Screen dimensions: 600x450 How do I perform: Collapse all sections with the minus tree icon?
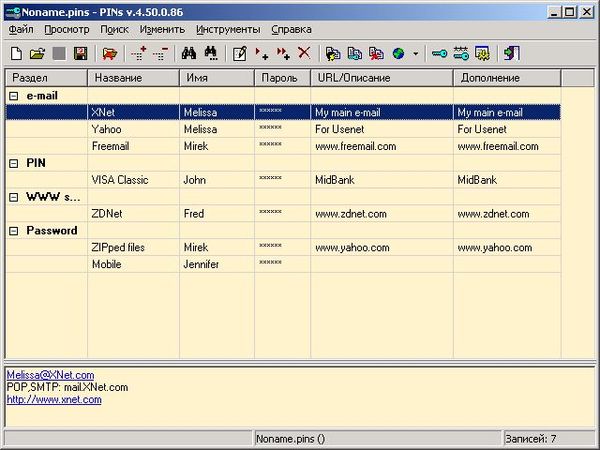[160, 54]
